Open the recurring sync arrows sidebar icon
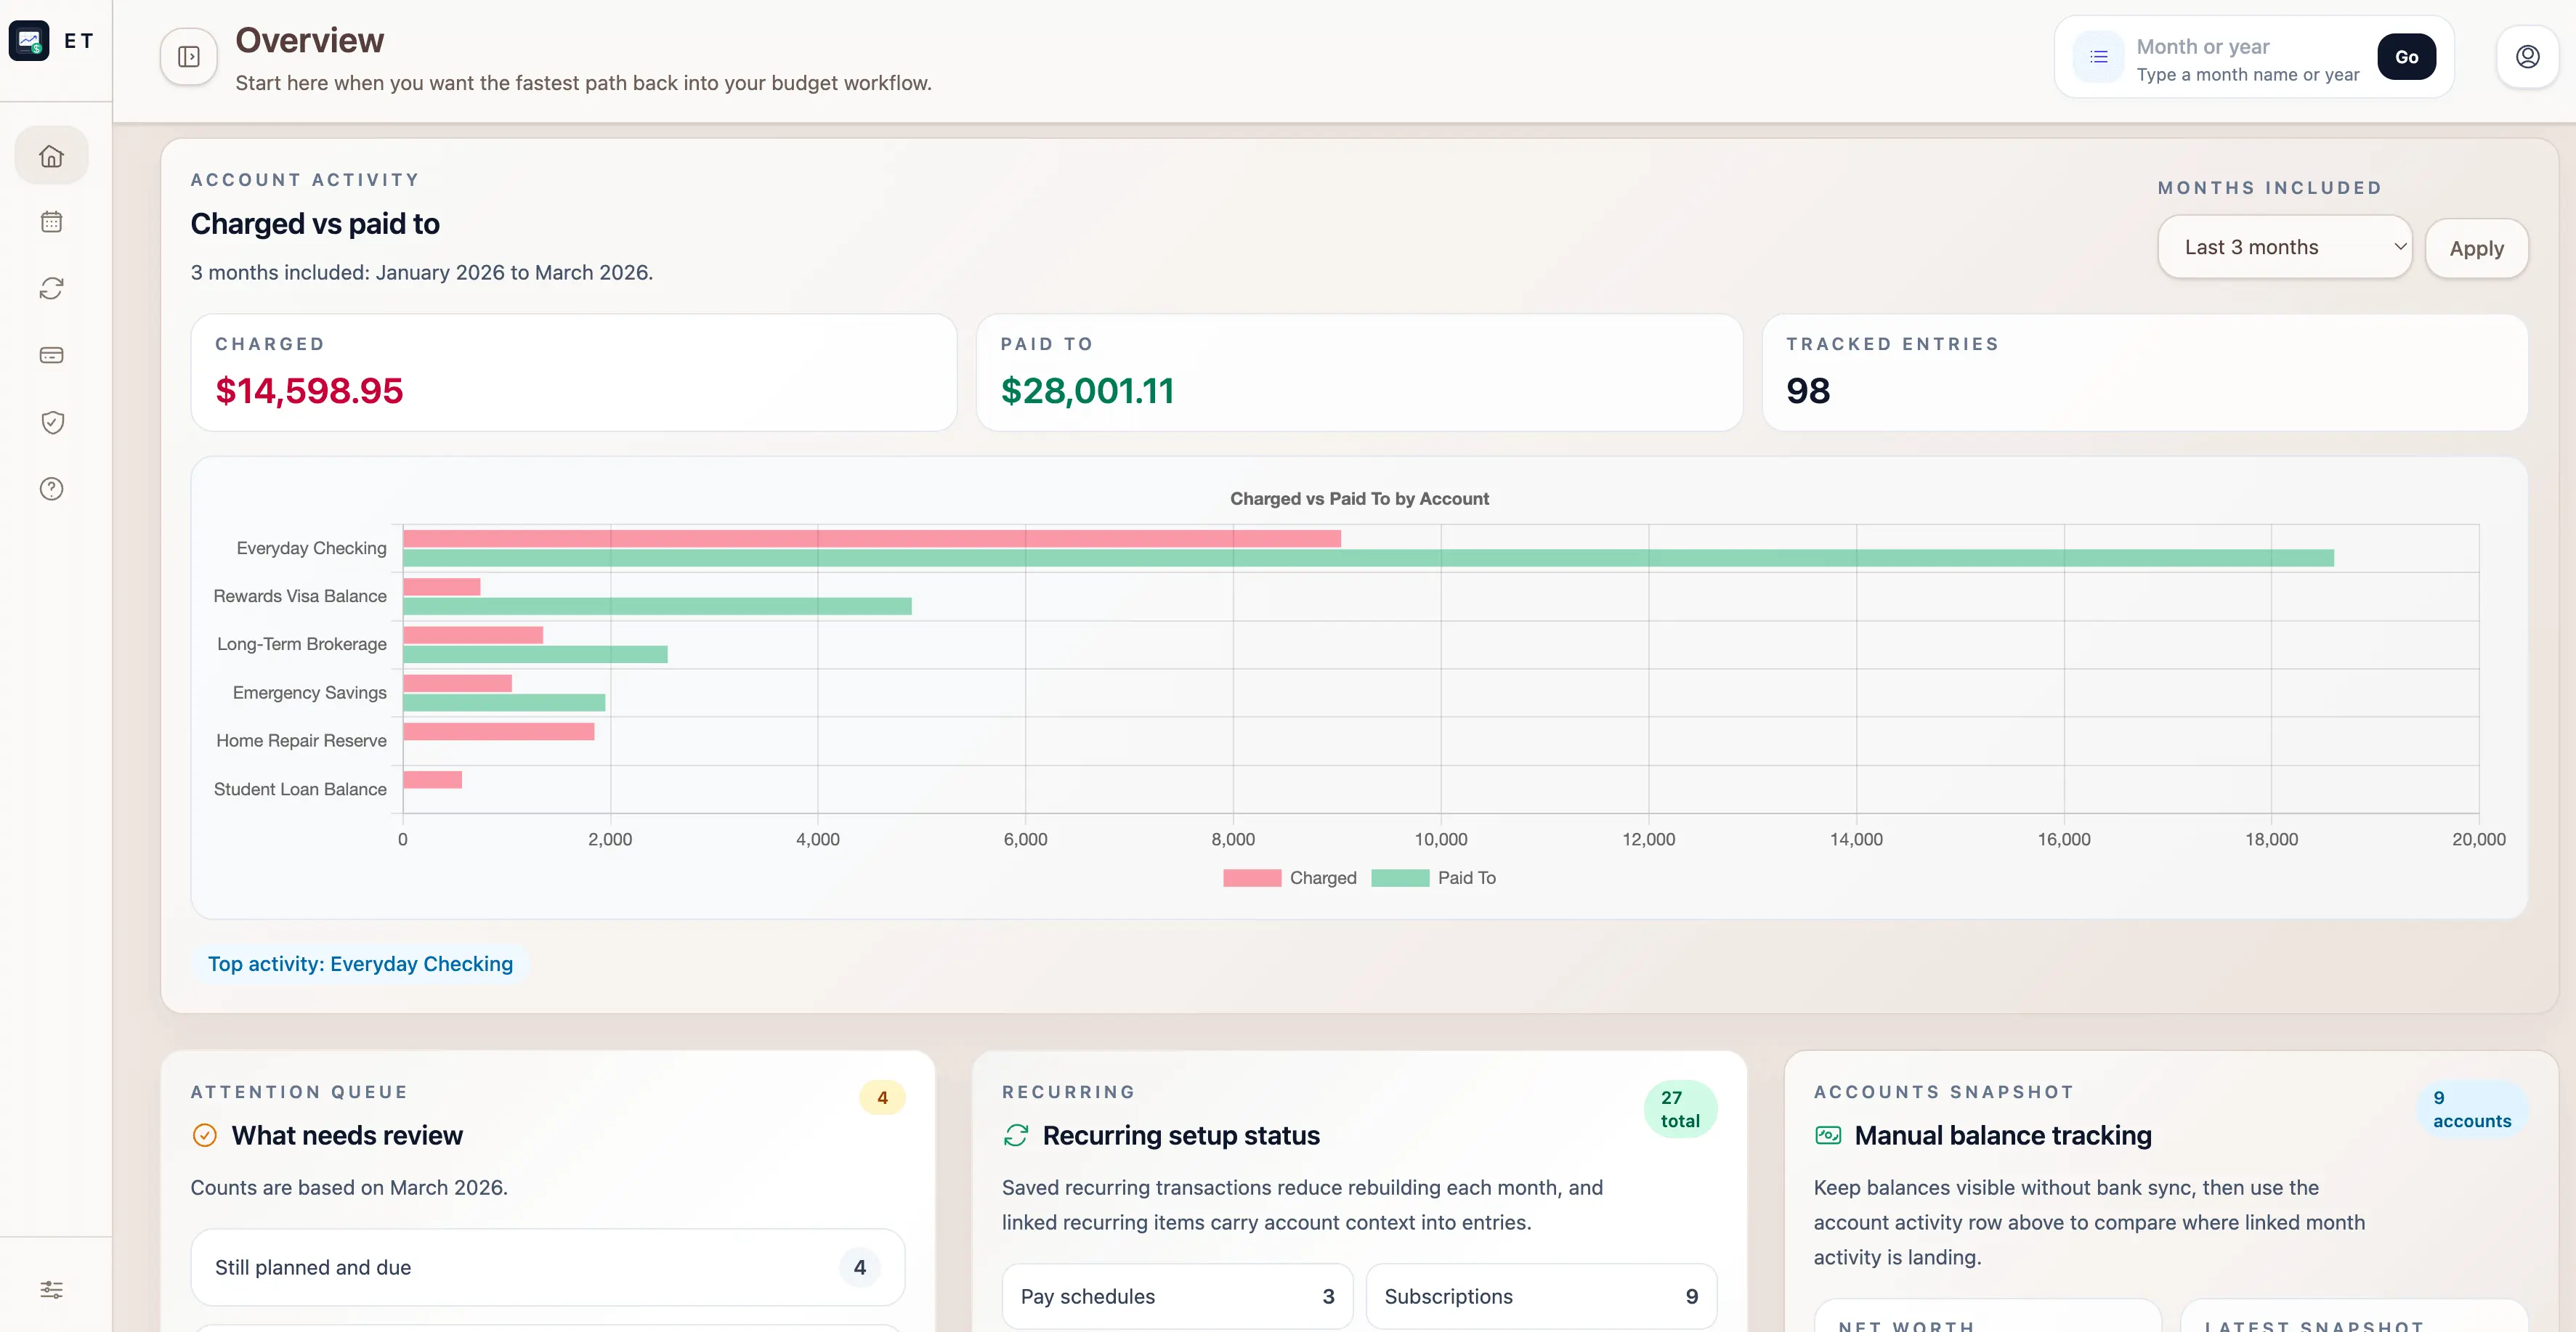Viewport: 2576px width, 1332px height. [51, 289]
